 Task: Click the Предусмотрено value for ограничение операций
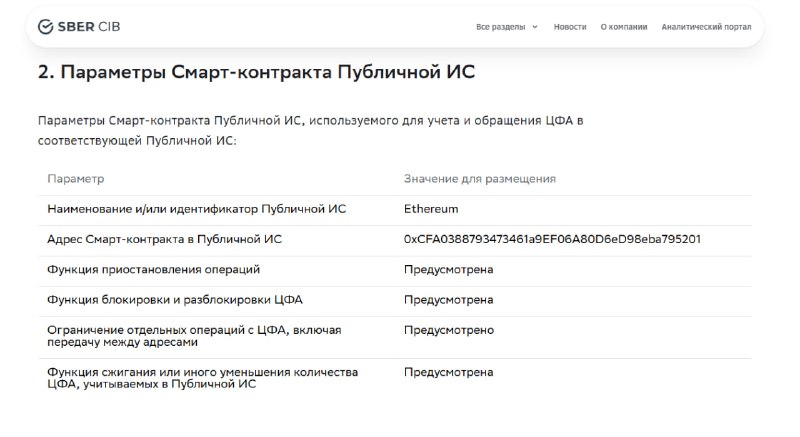(x=449, y=330)
